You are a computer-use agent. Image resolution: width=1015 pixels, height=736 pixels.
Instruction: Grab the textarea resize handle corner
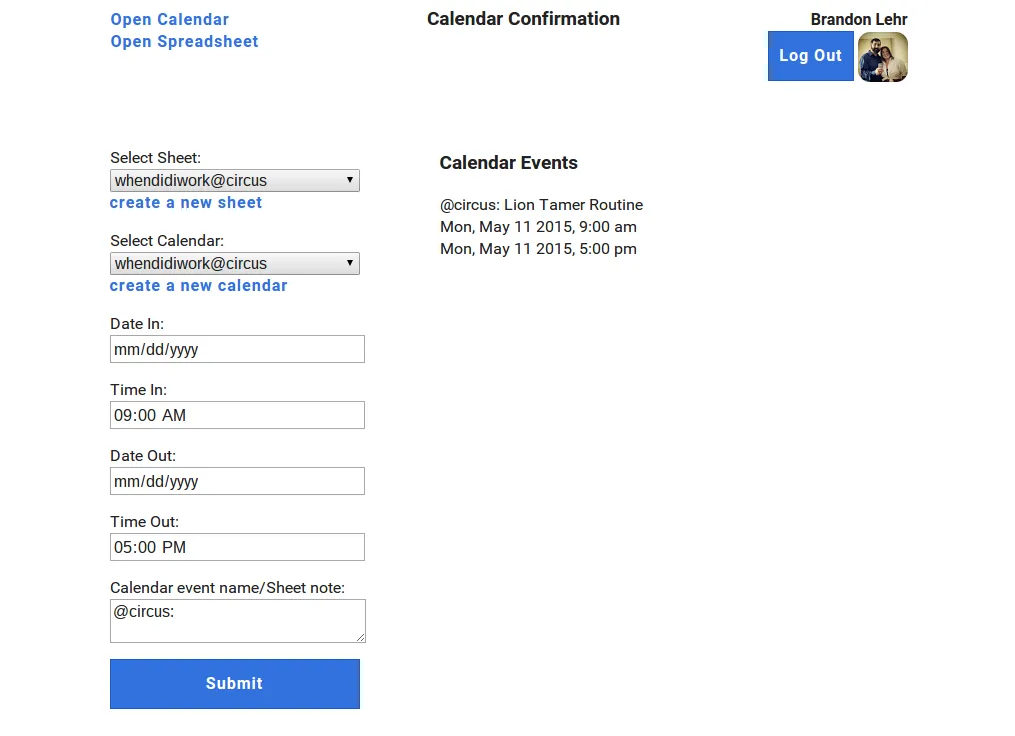(x=360, y=637)
